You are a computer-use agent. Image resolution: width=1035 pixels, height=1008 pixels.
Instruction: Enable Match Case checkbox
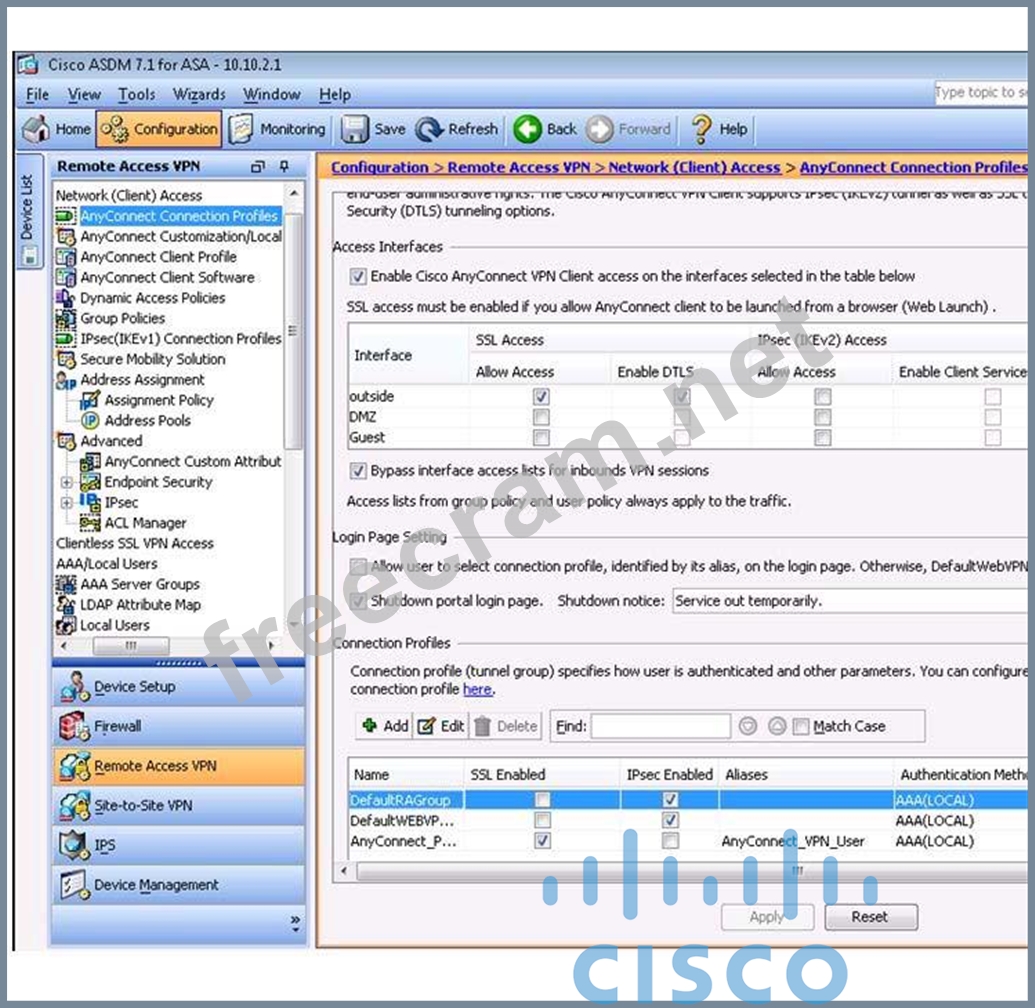pos(800,727)
